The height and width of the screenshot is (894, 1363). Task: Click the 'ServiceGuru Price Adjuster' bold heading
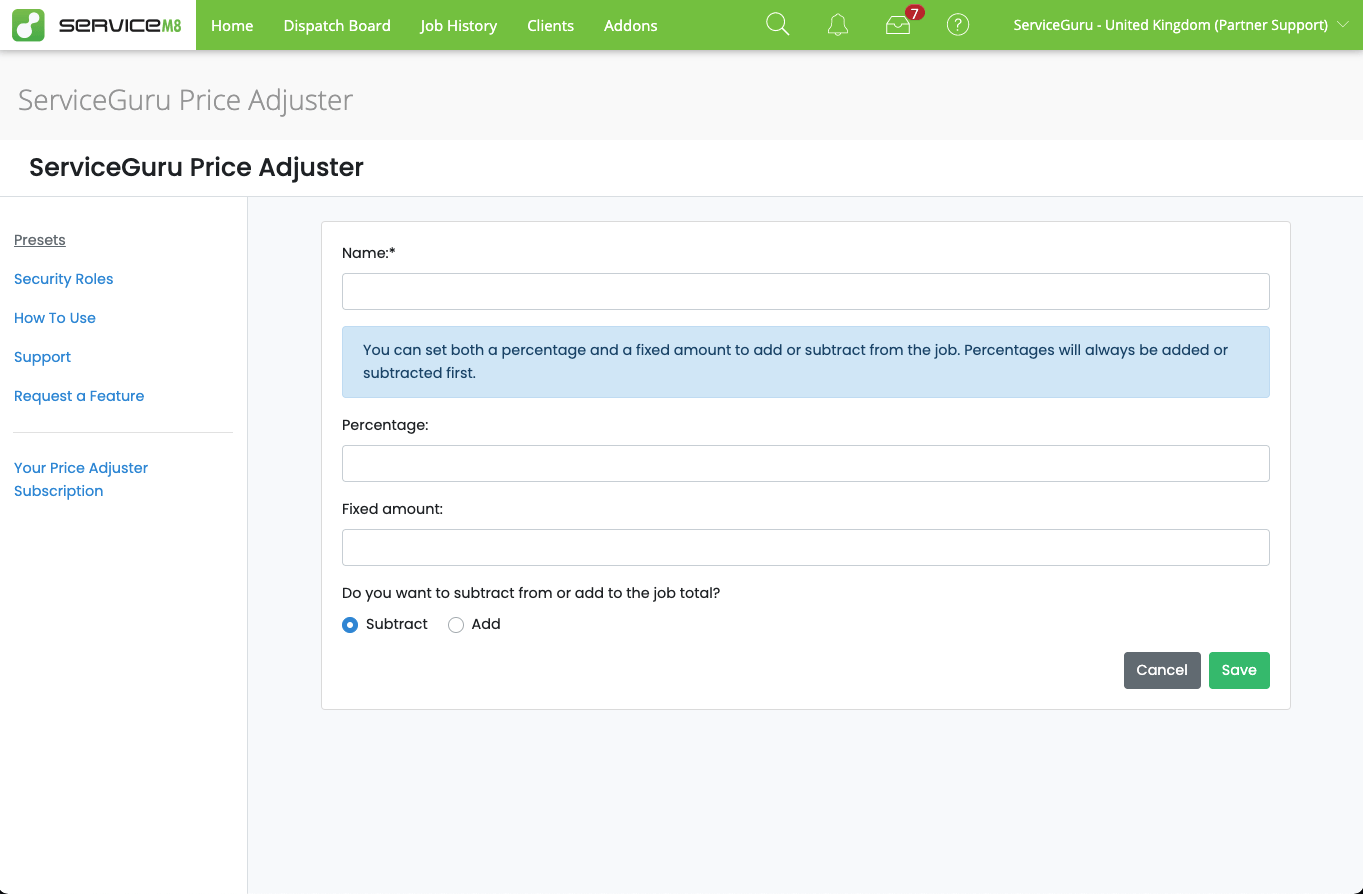click(196, 167)
